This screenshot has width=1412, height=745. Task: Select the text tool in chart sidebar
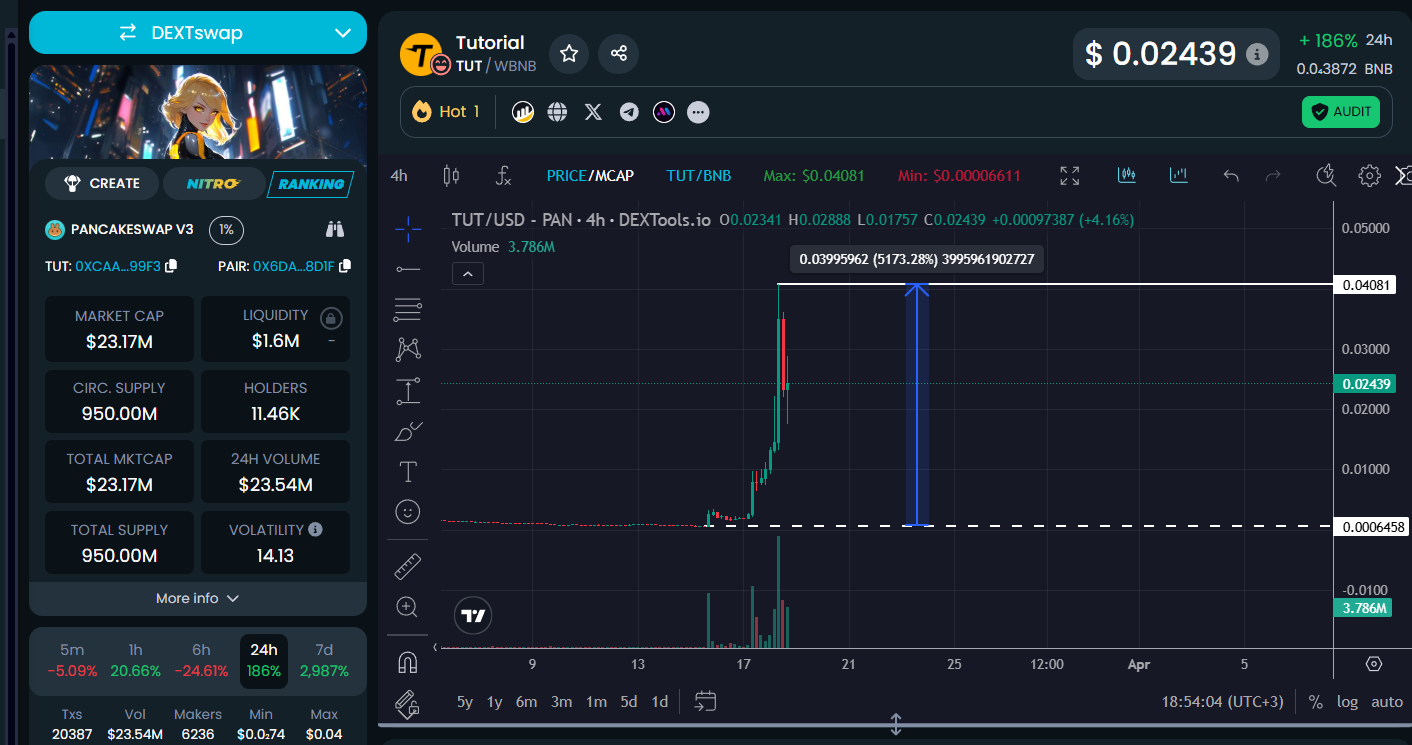pyautogui.click(x=407, y=471)
